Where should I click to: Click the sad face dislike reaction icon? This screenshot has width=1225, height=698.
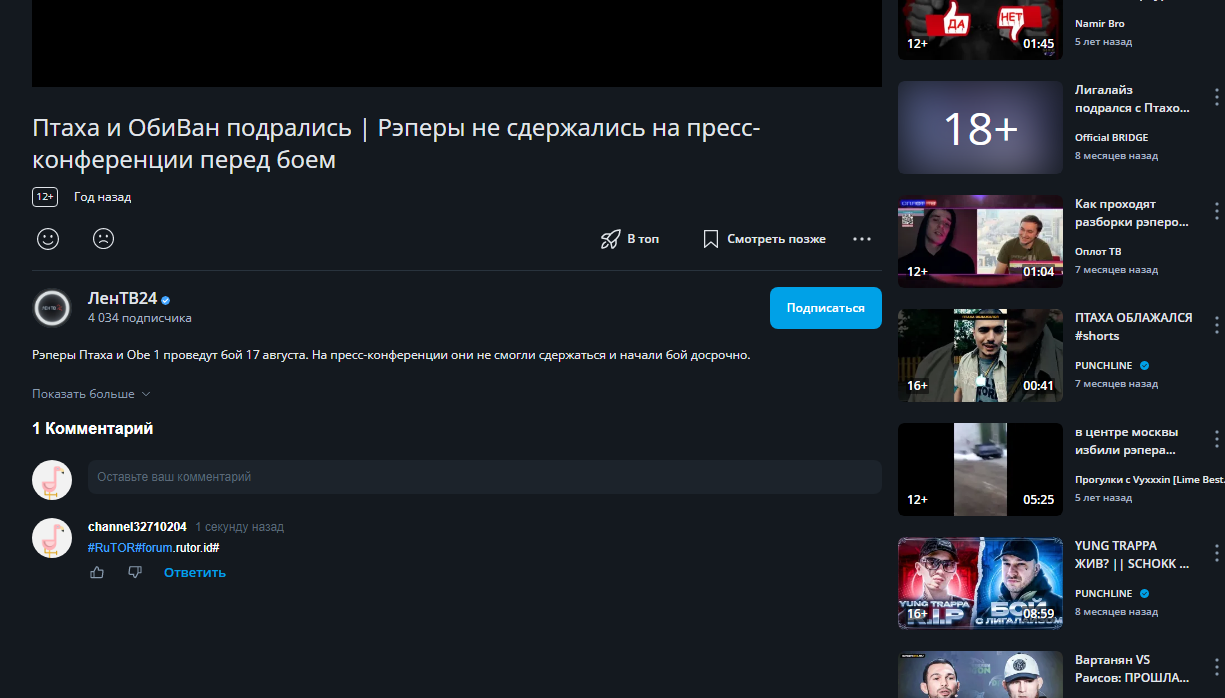click(103, 239)
